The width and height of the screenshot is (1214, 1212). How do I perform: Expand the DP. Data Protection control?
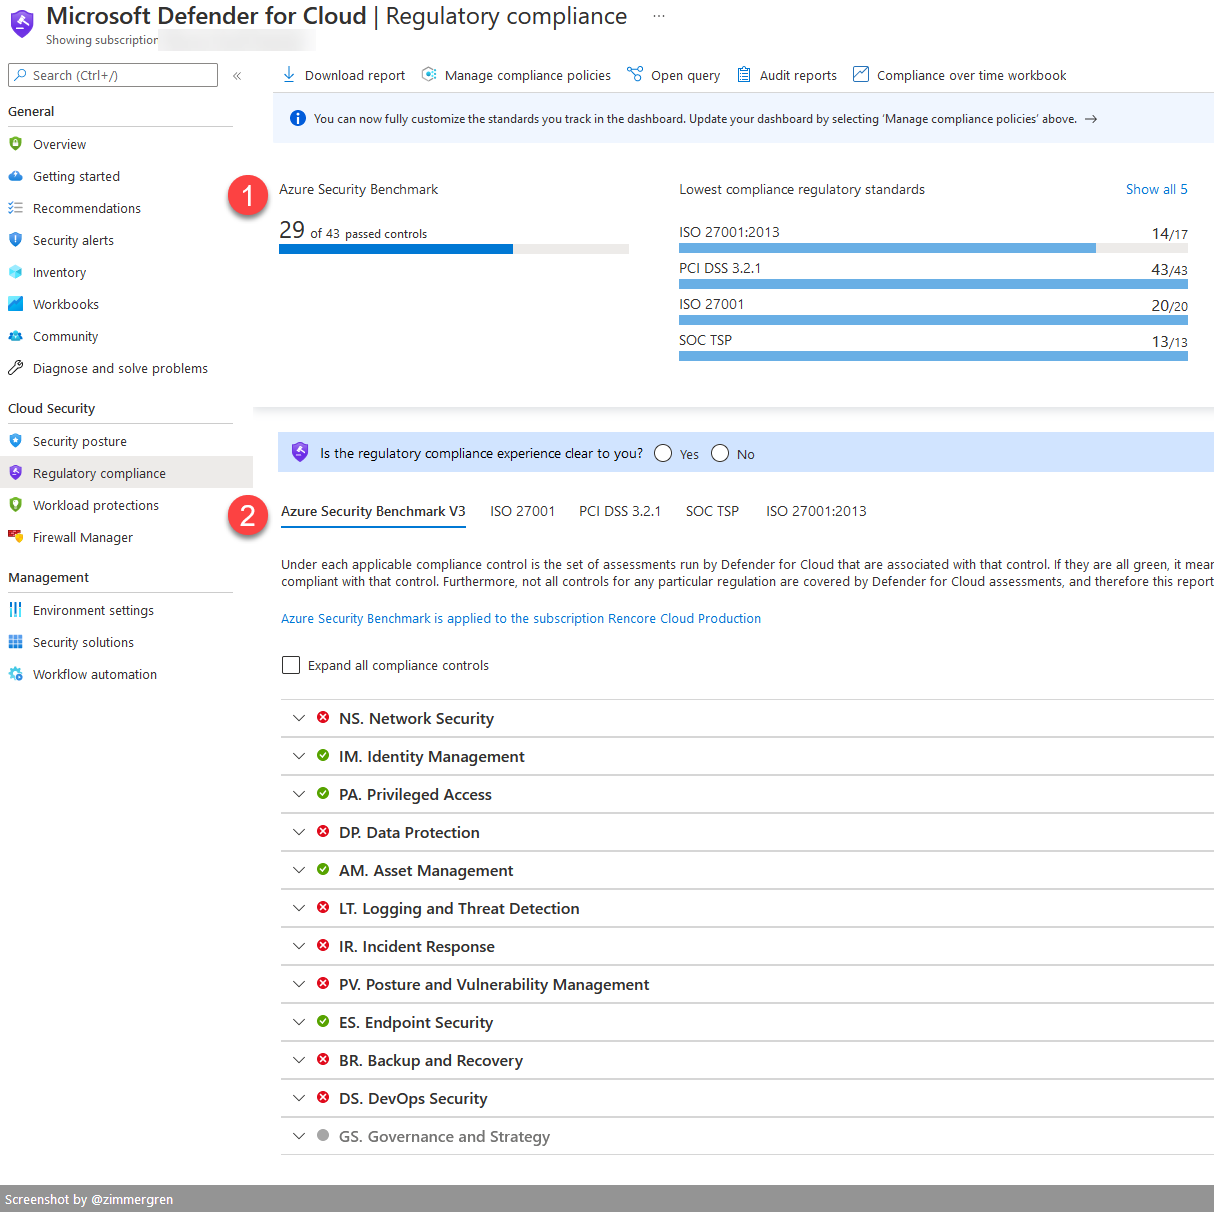pyautogui.click(x=299, y=832)
